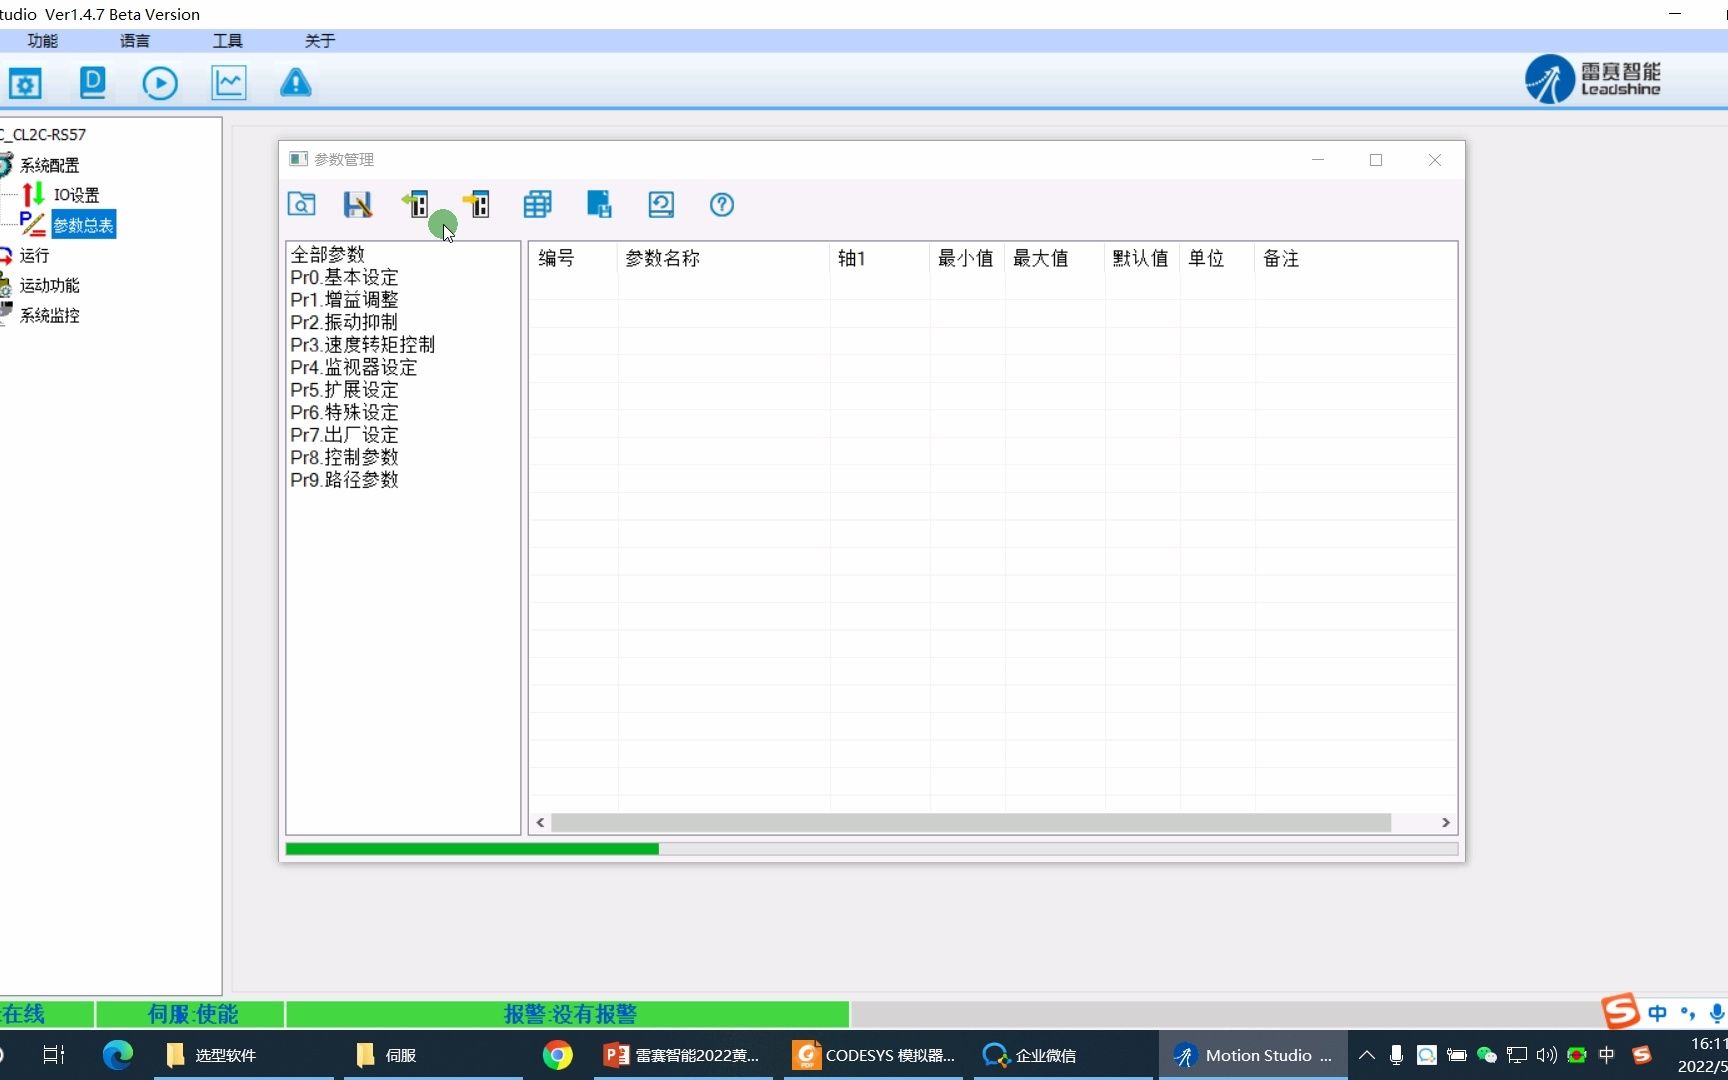Viewport: 1728px width, 1080px height.
Task: Open the waveform monitoring toolbar icon
Action: coord(227,83)
